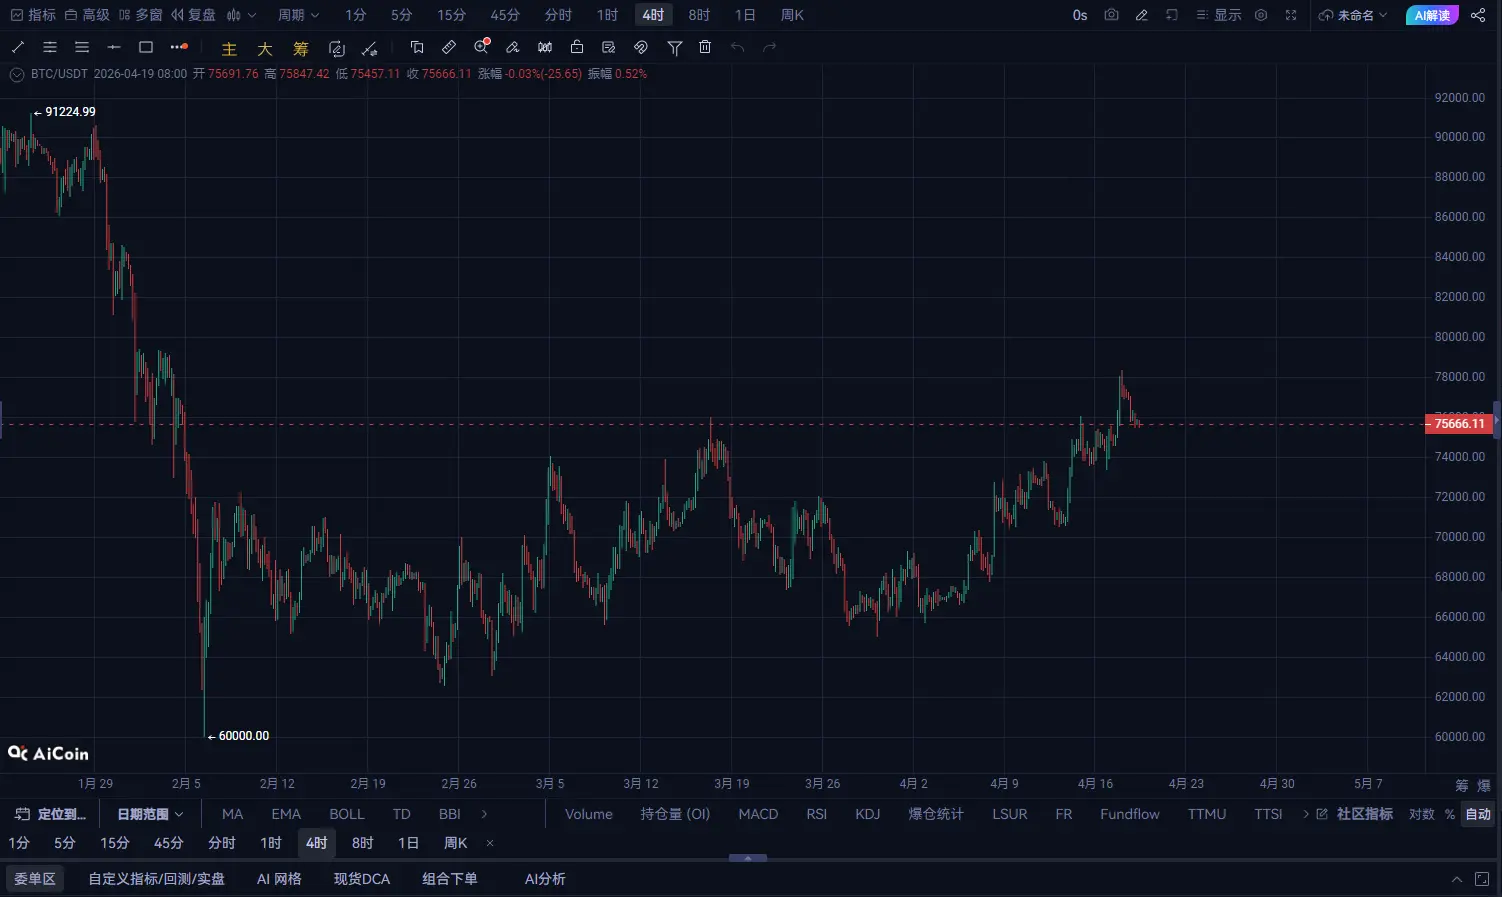The width and height of the screenshot is (1502, 897).
Task: Open chart settings hexagon icon
Action: pos(1261,15)
